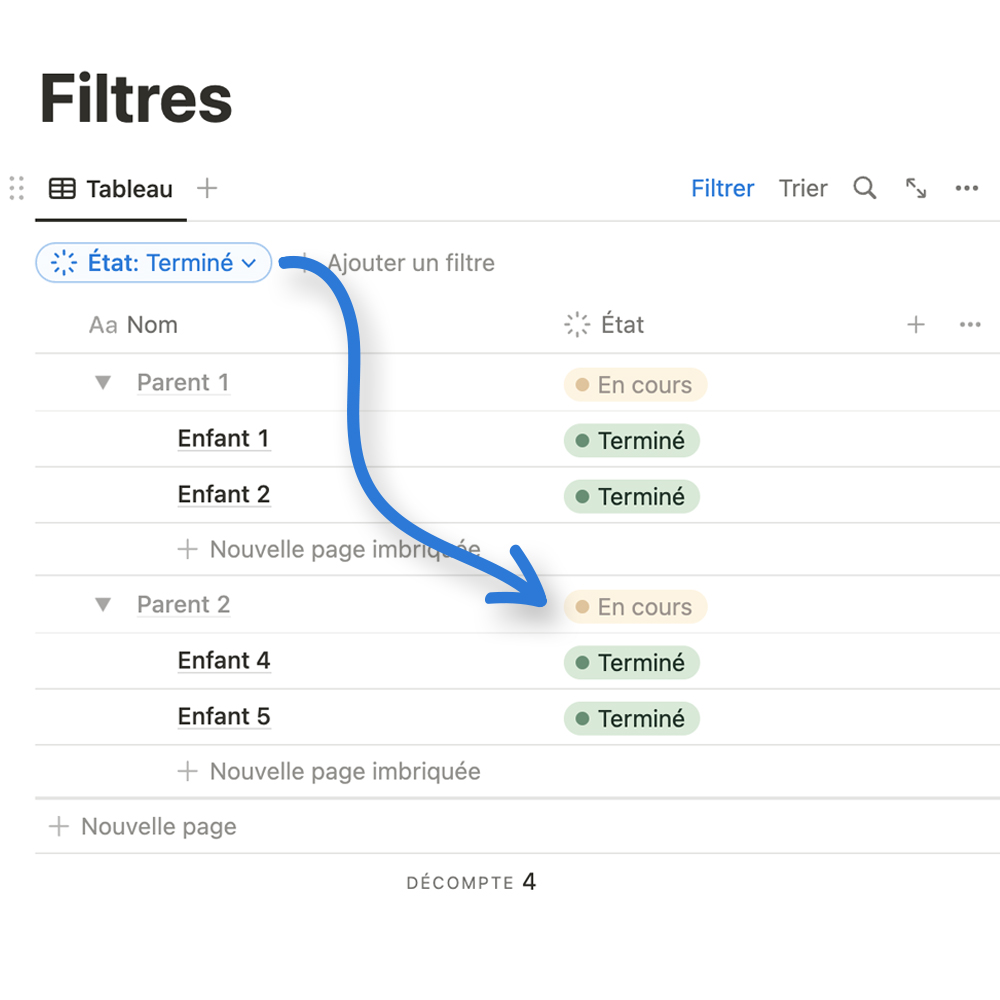Open the Trier sort option
The image size is (1000, 1000).
803,189
